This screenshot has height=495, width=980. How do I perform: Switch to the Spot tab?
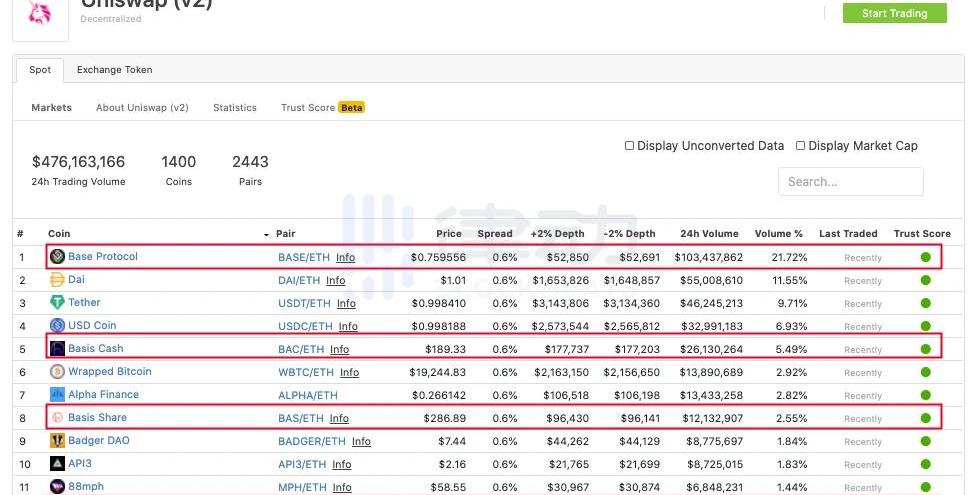coord(40,70)
